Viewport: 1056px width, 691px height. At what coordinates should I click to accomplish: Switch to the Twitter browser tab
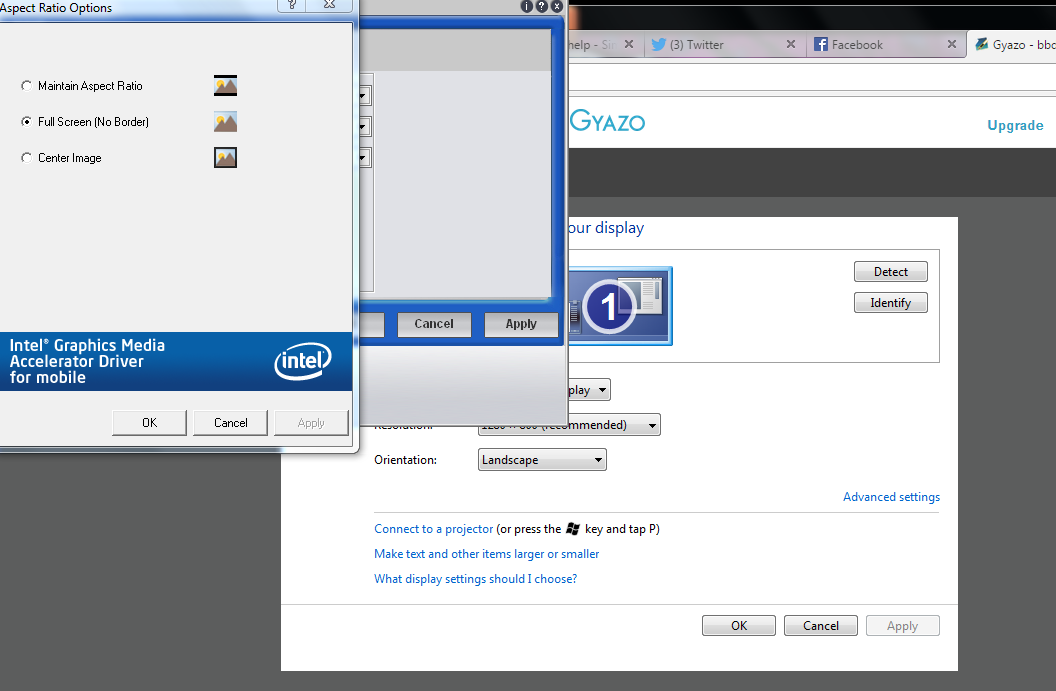click(725, 44)
